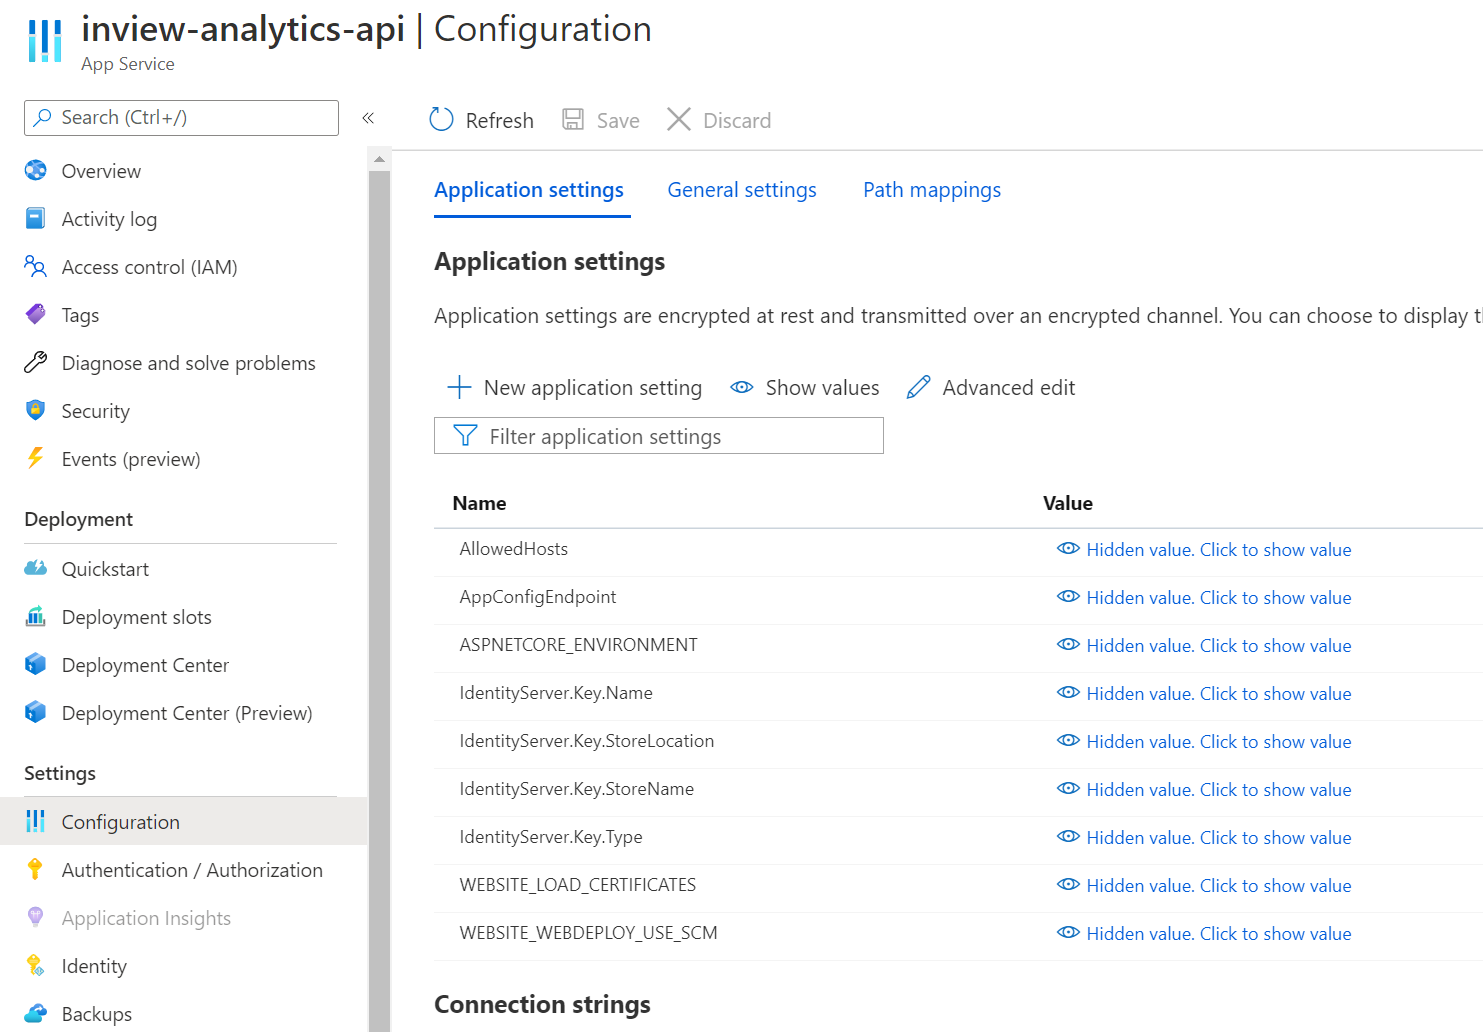Switch to Path mappings tab
Screen dimensions: 1483x1032
(932, 190)
